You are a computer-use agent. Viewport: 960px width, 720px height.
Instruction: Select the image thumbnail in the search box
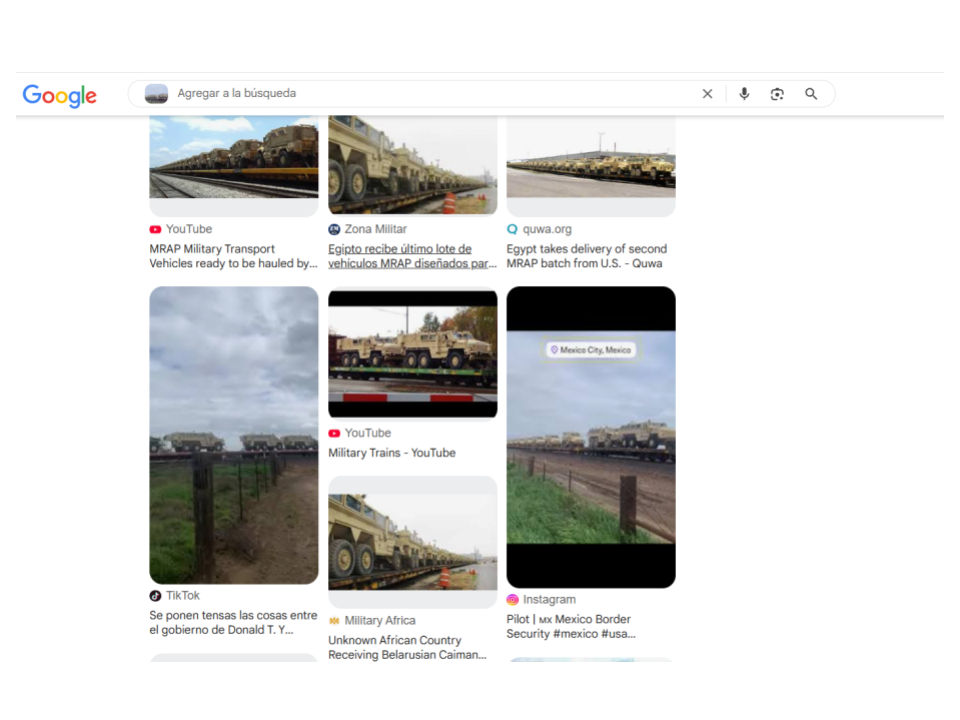156,94
